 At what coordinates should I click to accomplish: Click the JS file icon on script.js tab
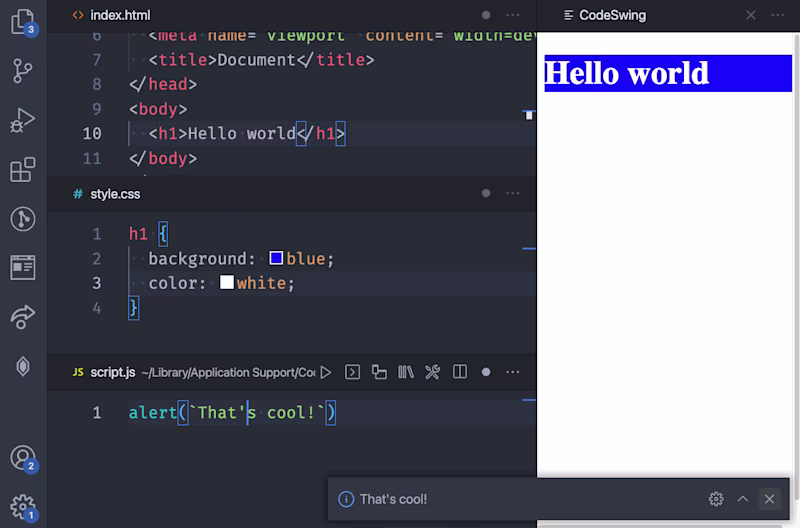click(x=78, y=372)
